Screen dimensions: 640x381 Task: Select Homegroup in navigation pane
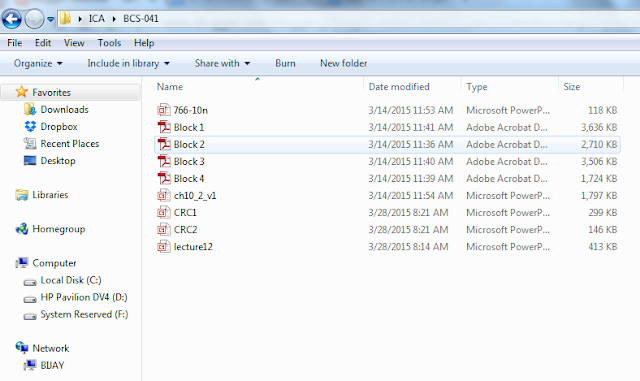tap(59, 229)
